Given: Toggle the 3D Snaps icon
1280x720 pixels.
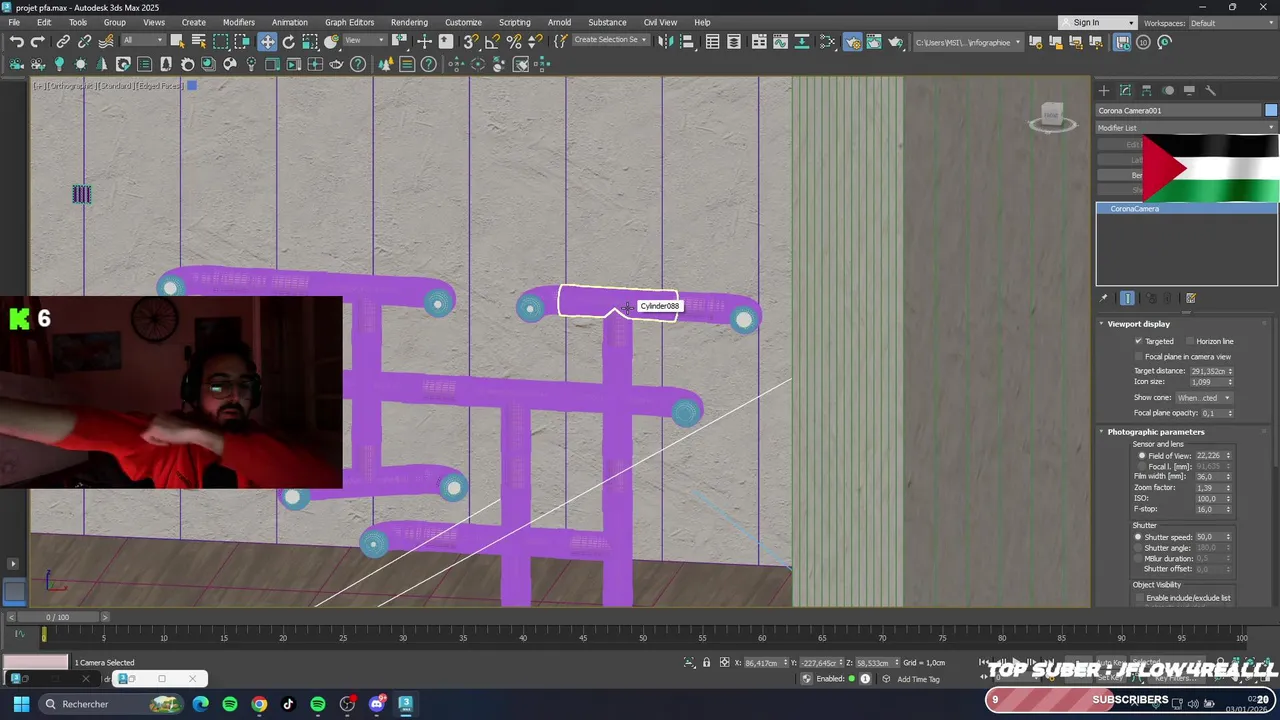Looking at the screenshot, I should pos(470,41).
